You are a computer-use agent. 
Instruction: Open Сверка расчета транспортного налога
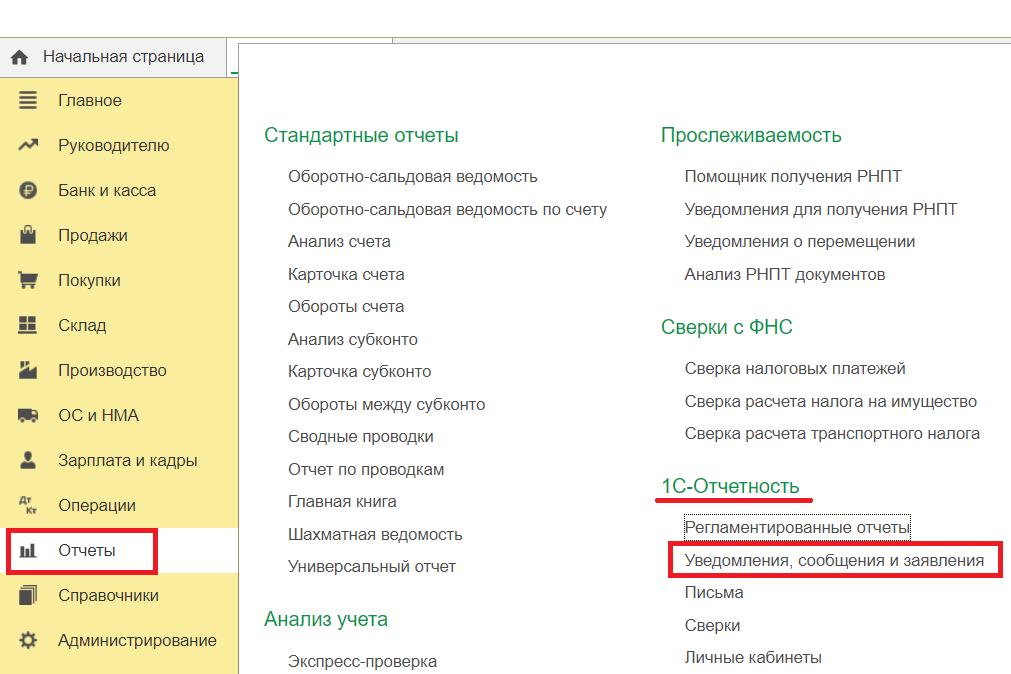click(832, 434)
